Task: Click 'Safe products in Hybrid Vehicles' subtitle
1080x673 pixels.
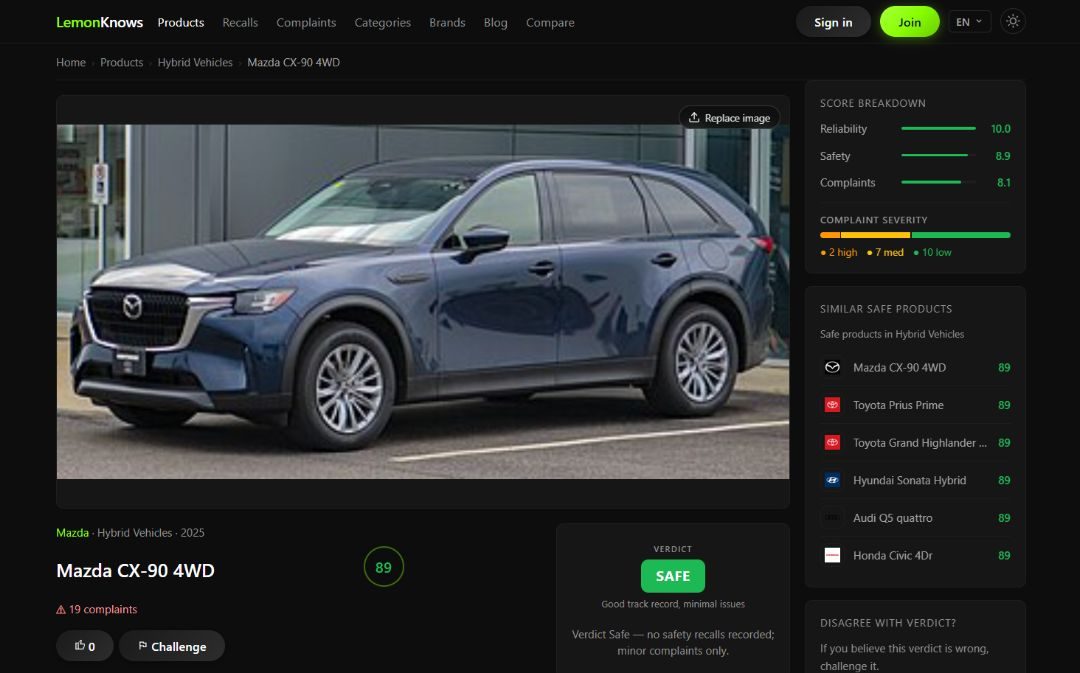Action: click(891, 334)
